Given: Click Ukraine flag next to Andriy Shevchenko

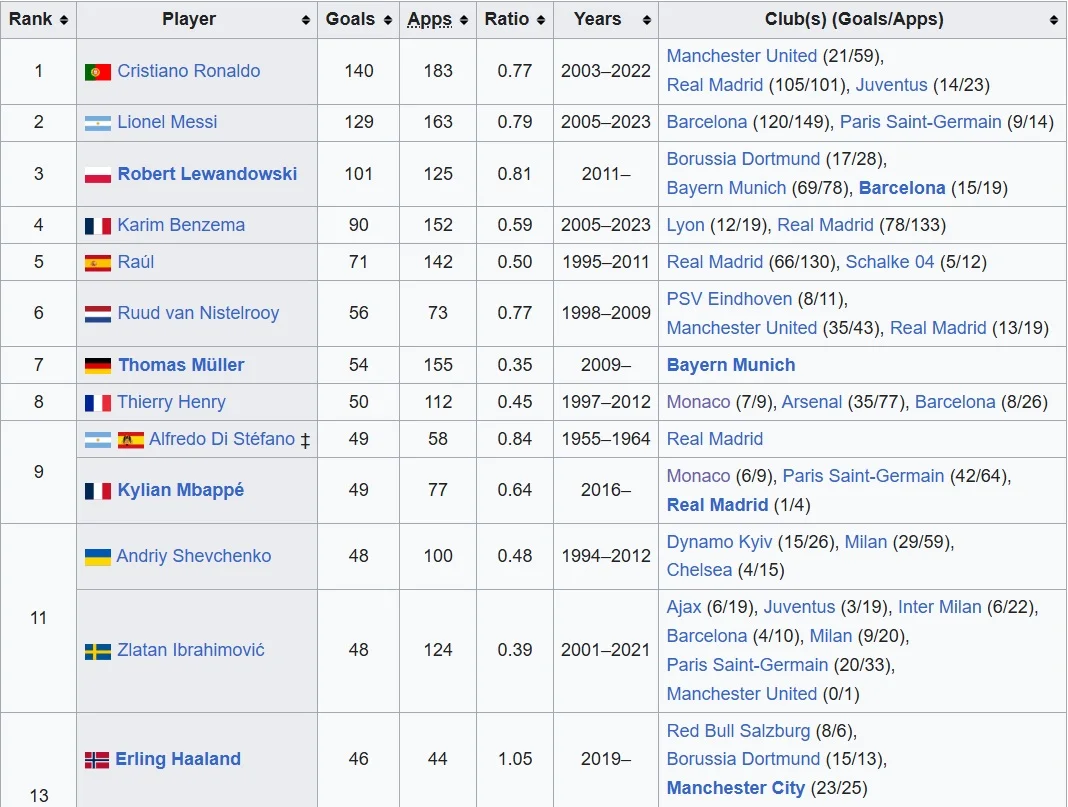Looking at the screenshot, I should pyautogui.click(x=97, y=557).
